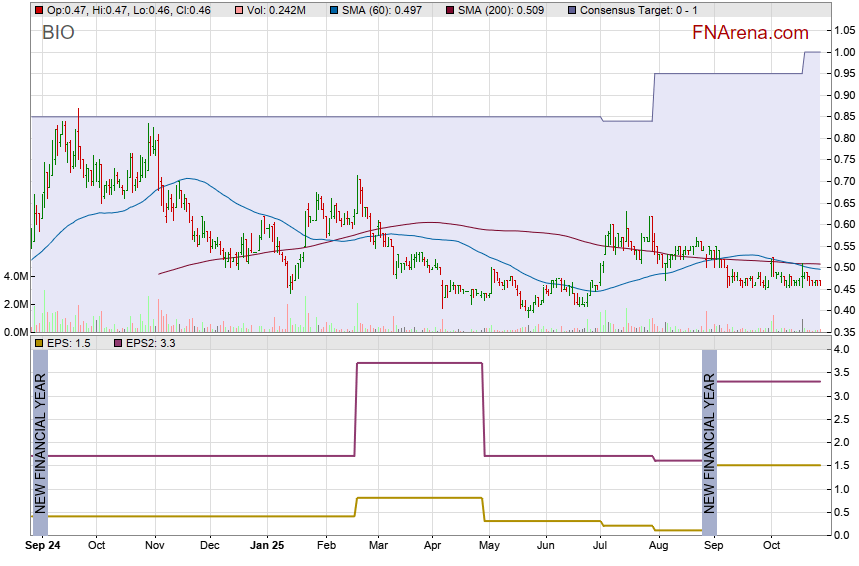The image size is (859, 566).
Task: Click the Aug label on the time axis
Action: (x=657, y=546)
